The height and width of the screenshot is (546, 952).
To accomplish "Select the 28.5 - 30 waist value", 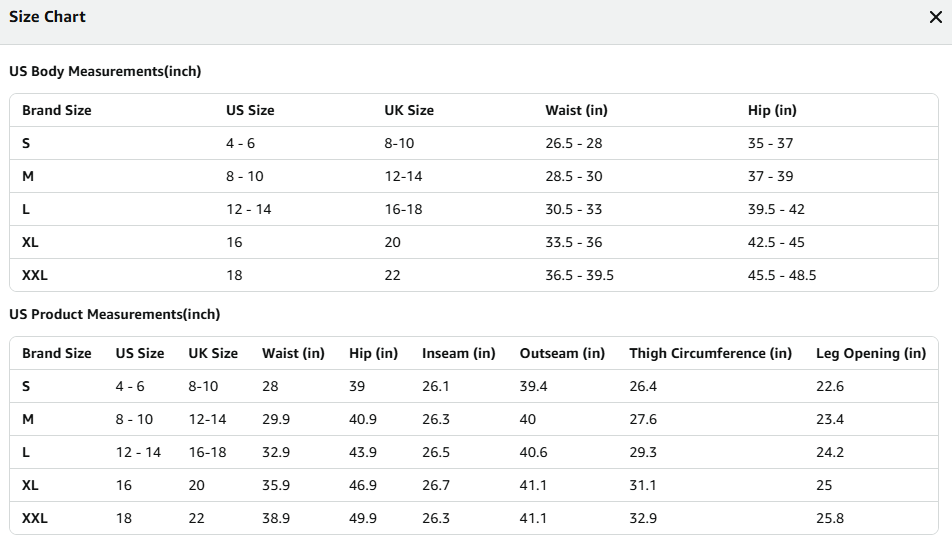I will [573, 176].
